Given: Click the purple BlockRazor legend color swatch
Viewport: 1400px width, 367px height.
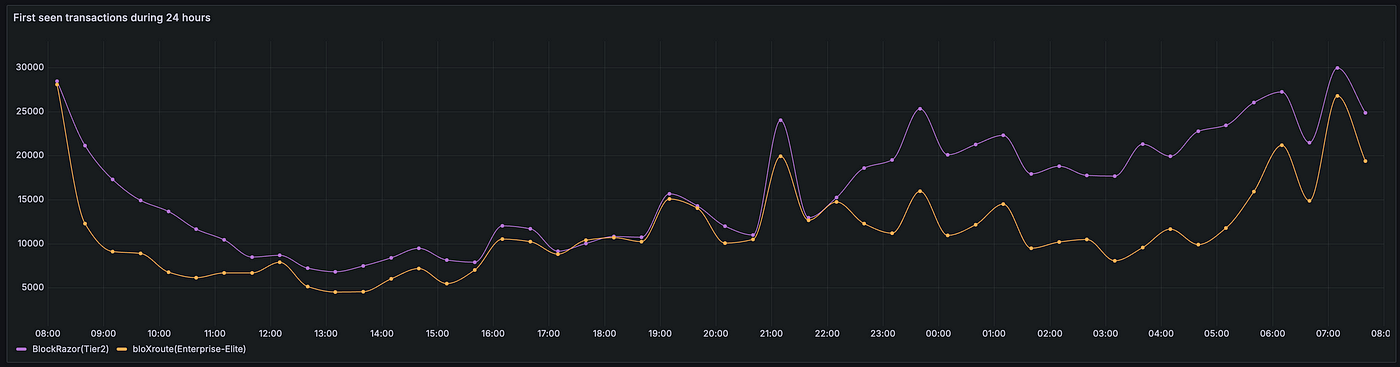Looking at the screenshot, I should (22, 349).
